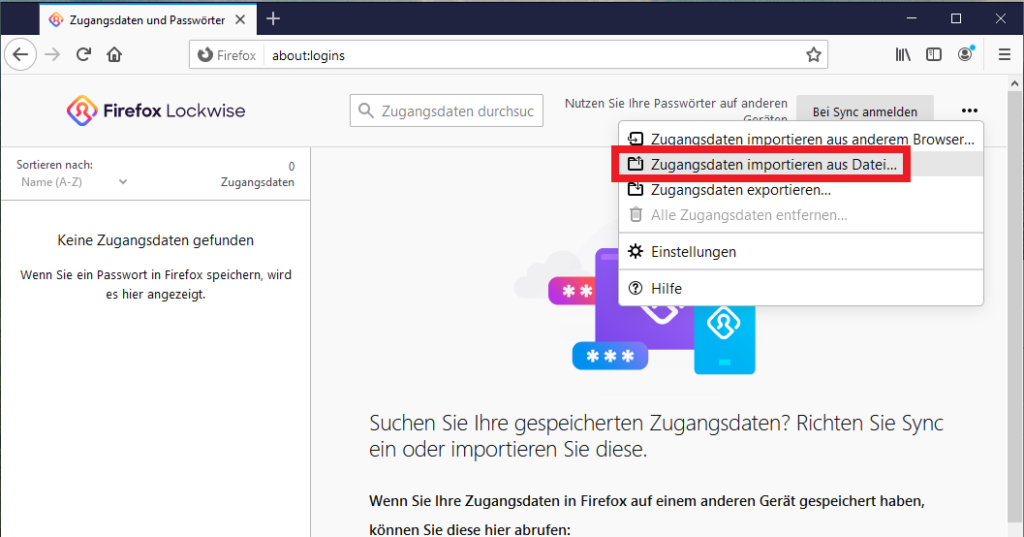Screen dimensions: 1024x537
Task: Choose Zugangsdaten importieren aus Datei
Action: 801,165
